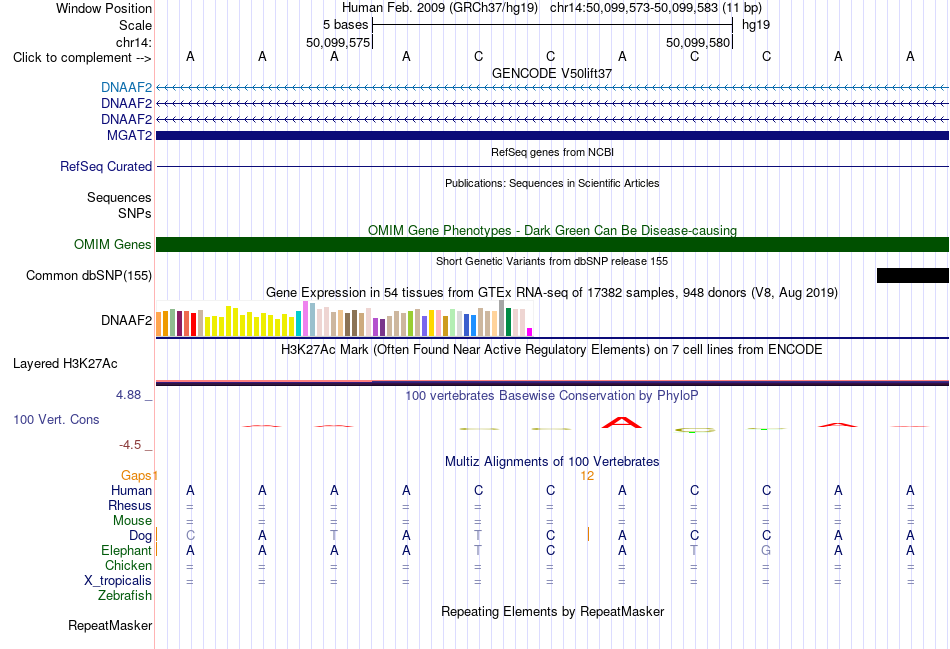Click Repeating Elements by RepeatMasker title

coord(552,611)
